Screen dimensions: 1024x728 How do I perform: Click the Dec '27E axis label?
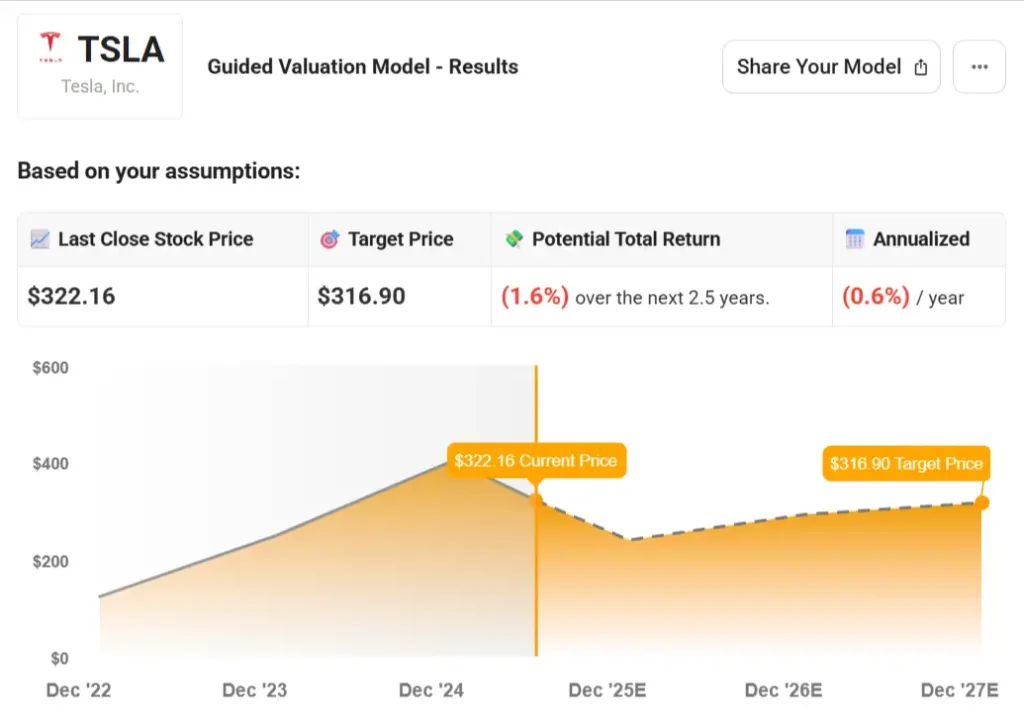pos(959,690)
